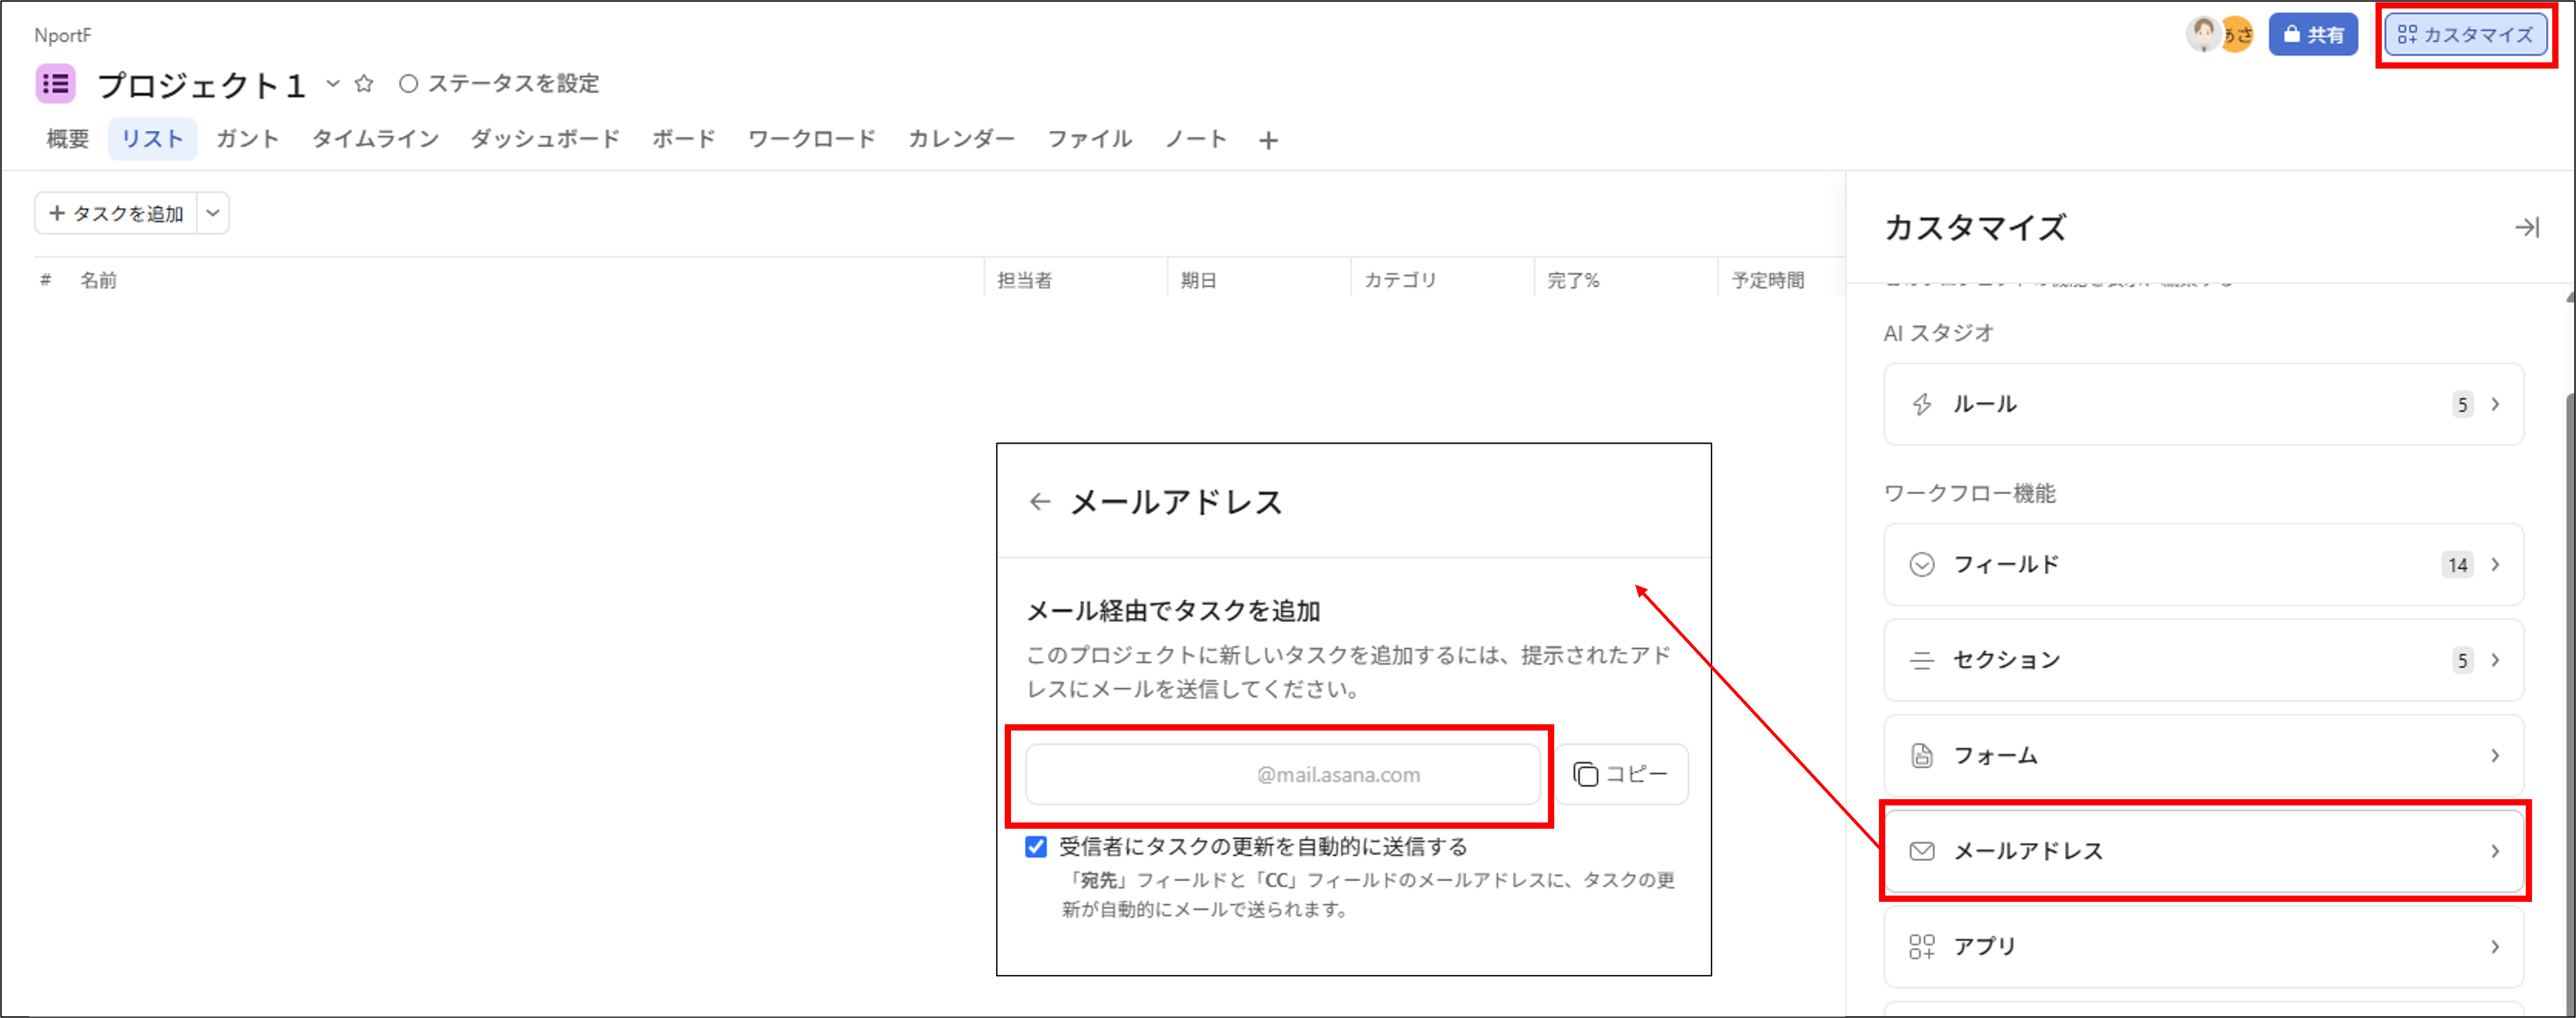Click the セクション lines icon

click(1921, 660)
